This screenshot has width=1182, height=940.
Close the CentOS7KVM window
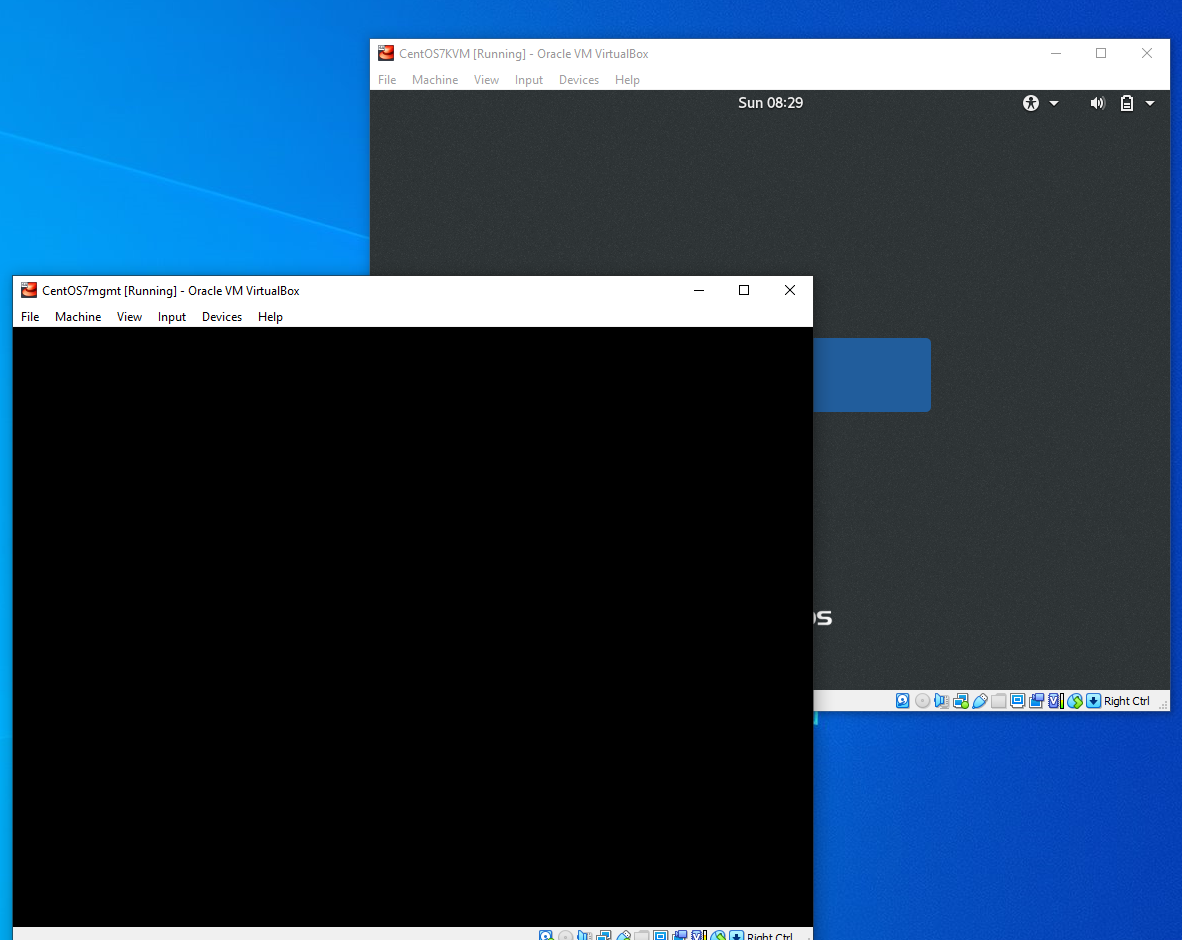[1147, 54]
